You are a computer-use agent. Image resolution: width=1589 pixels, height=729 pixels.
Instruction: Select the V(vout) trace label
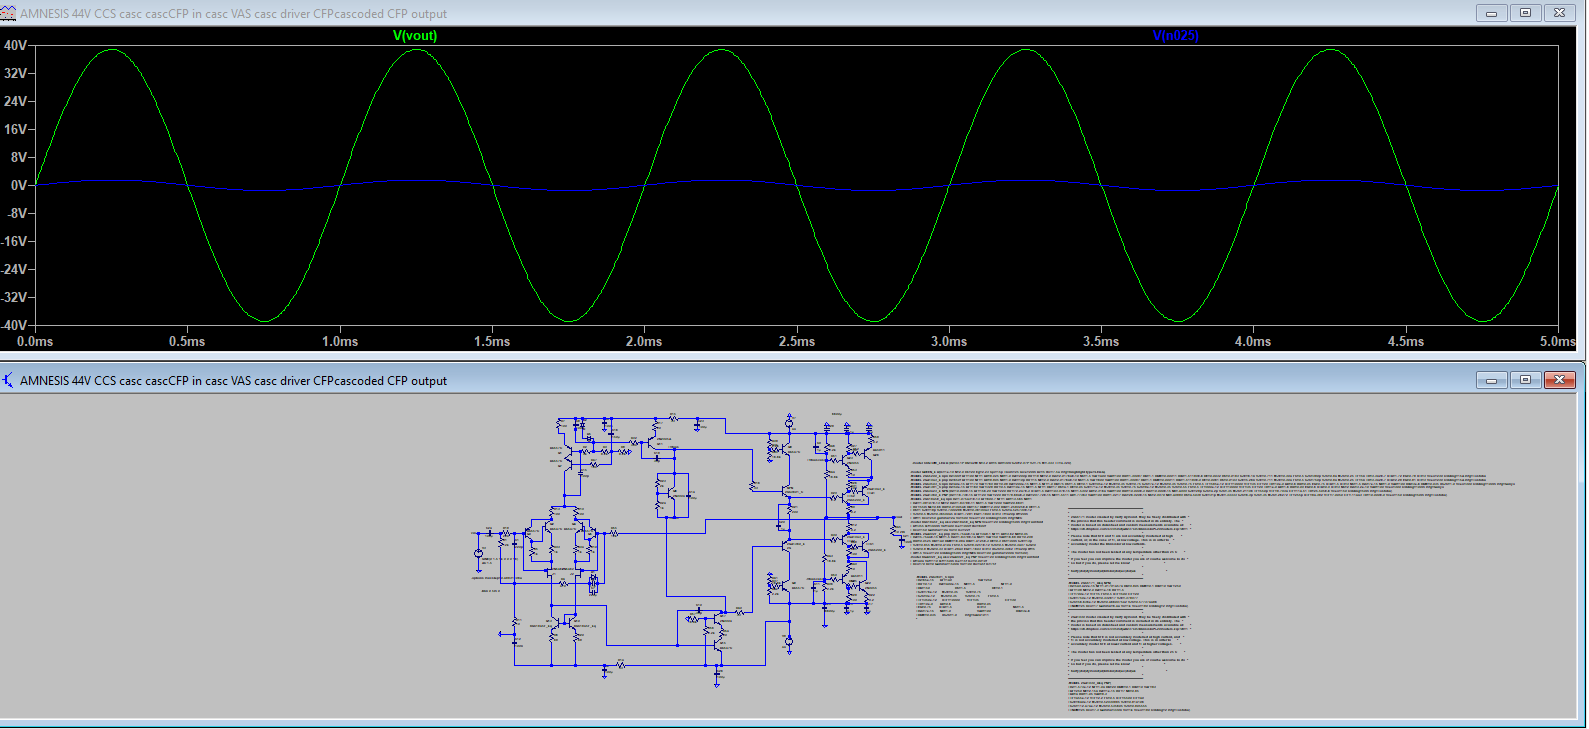point(415,35)
